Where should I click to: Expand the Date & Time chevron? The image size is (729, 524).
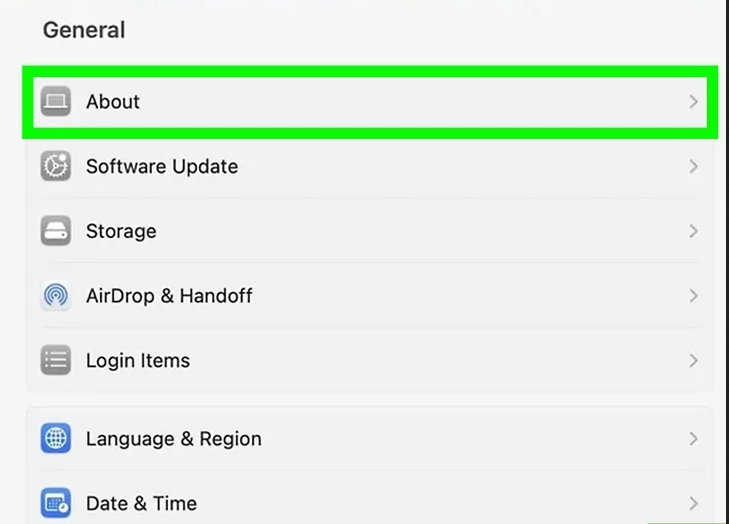pos(693,503)
